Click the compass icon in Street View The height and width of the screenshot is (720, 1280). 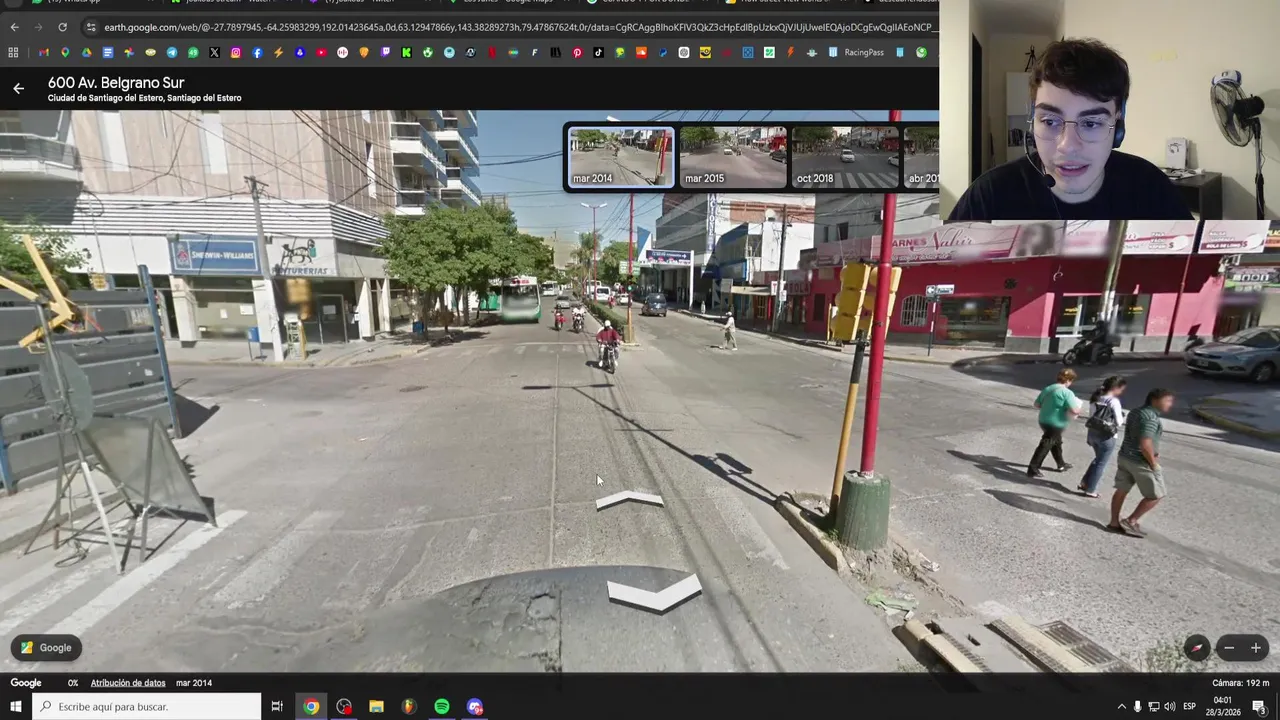(1196, 648)
